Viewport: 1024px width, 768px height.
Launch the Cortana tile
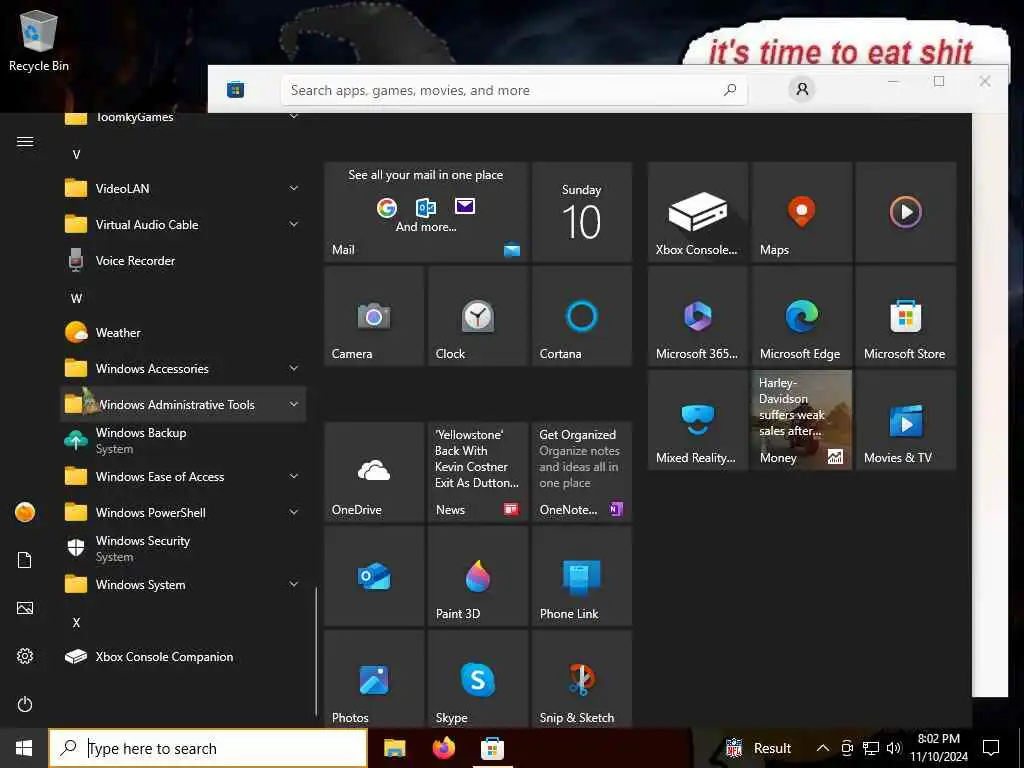(x=581, y=316)
